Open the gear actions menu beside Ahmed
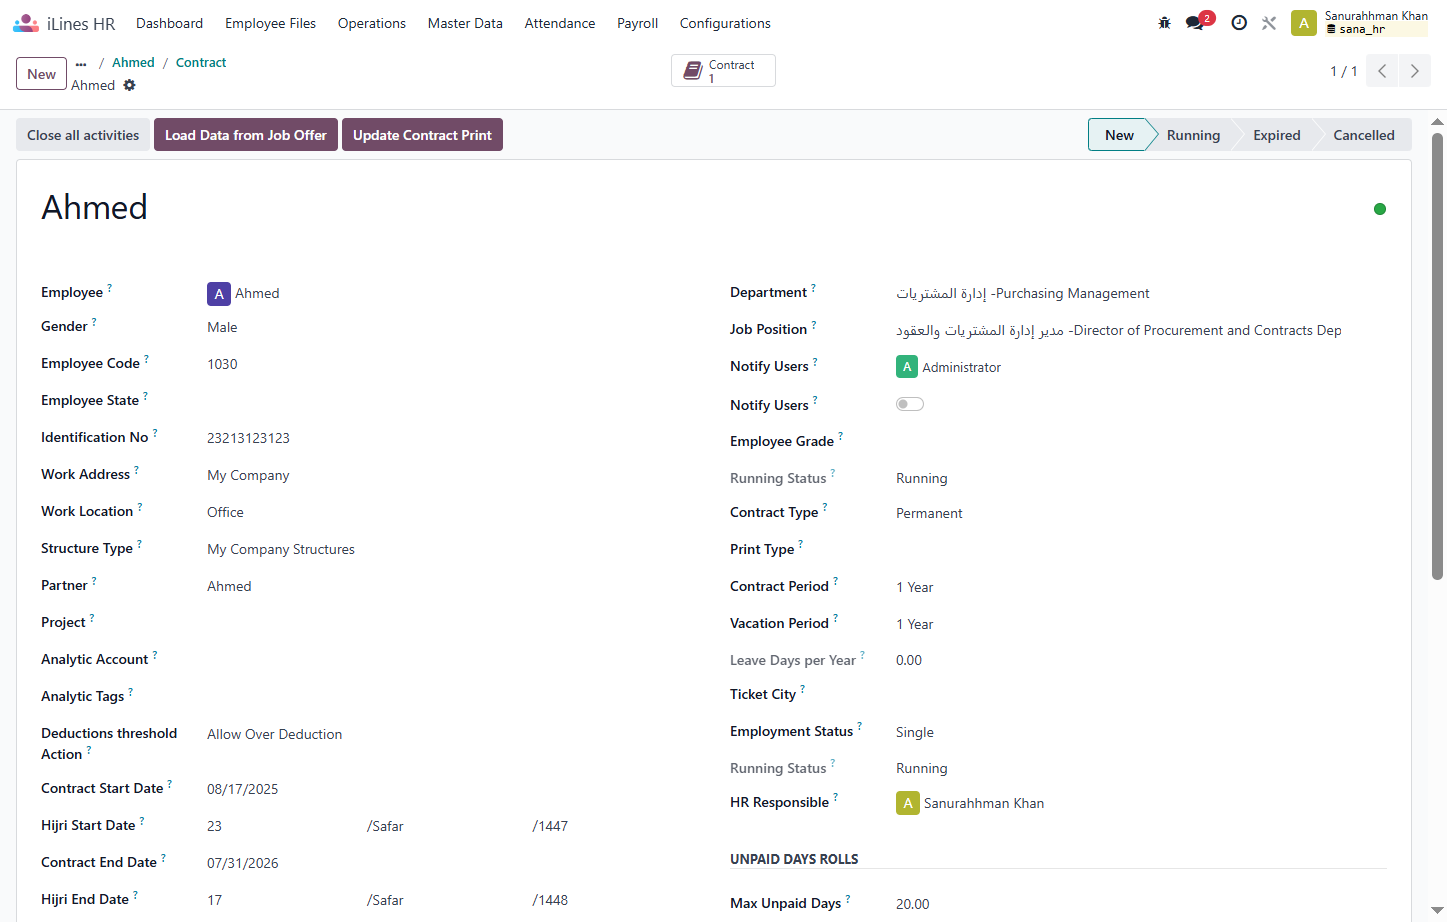Screen dimensions: 1447x922 (129, 85)
